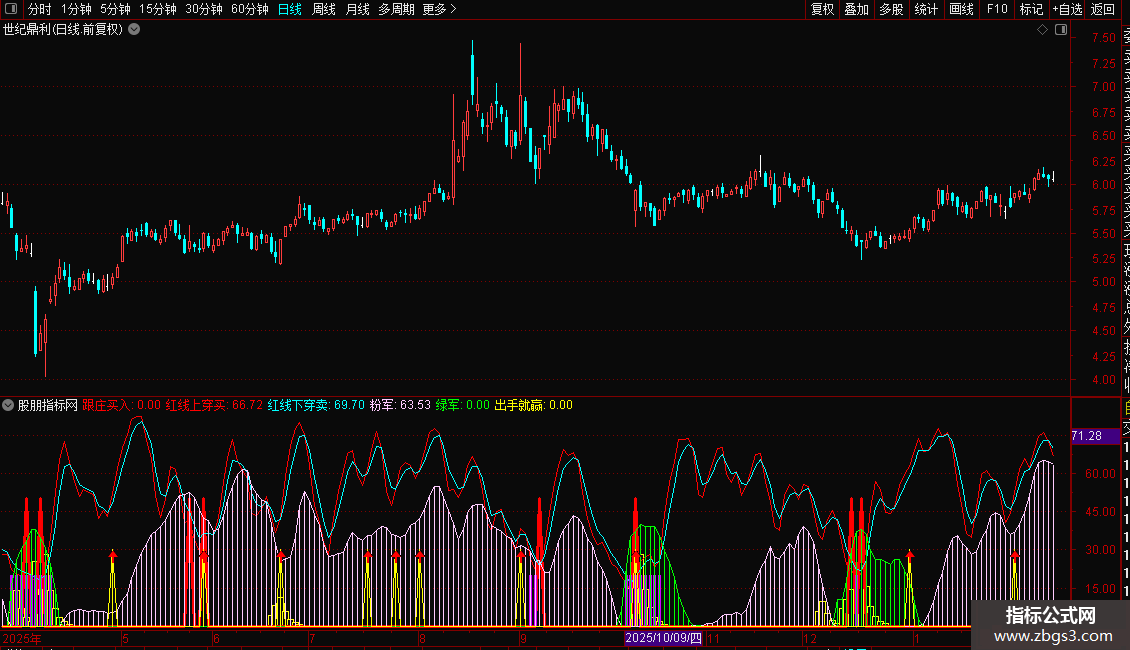The image size is (1130, 650).
Task: Click the 2025/10/09 date marker on timeline
Action: (x=664, y=638)
